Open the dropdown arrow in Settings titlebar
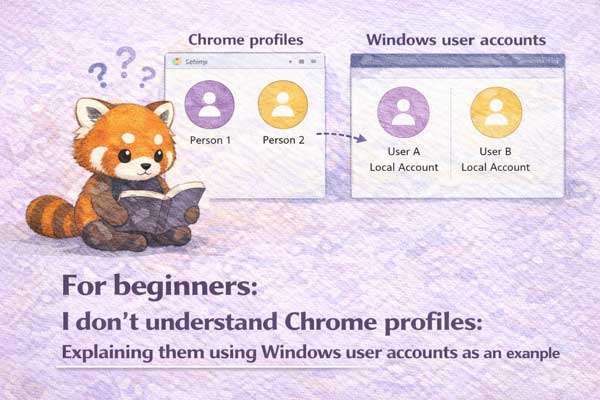The width and height of the screenshot is (600, 400). [x=290, y=61]
